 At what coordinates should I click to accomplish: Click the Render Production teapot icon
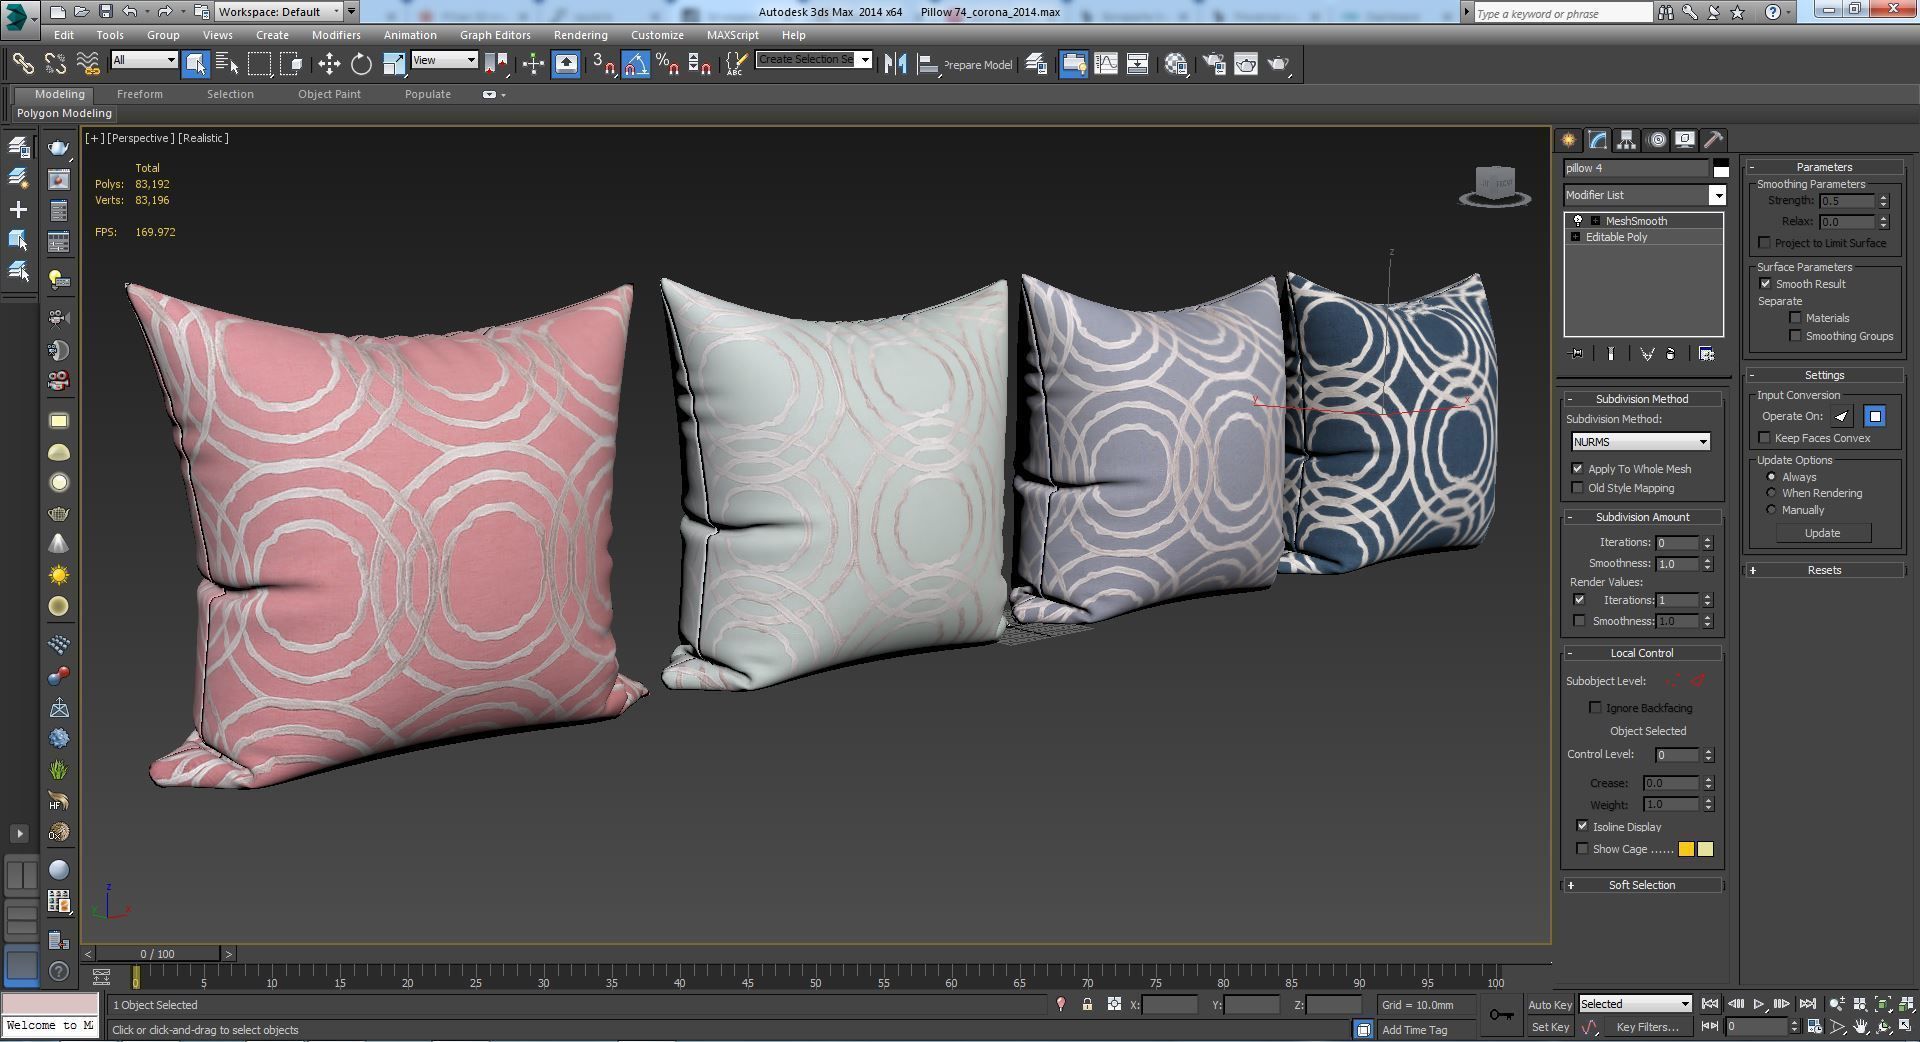(1279, 64)
